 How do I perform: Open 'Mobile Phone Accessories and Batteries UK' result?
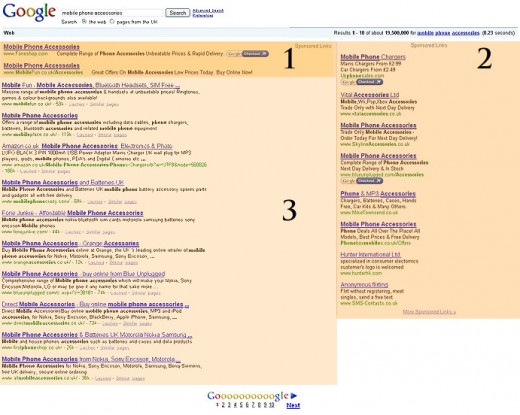pos(63,182)
